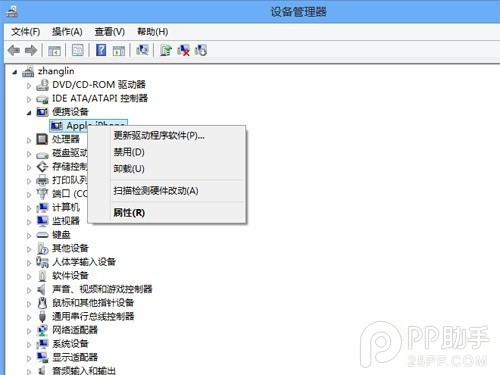Click the 网络适配器 network icon
Viewport: 500px width, 375px height.
point(42,330)
